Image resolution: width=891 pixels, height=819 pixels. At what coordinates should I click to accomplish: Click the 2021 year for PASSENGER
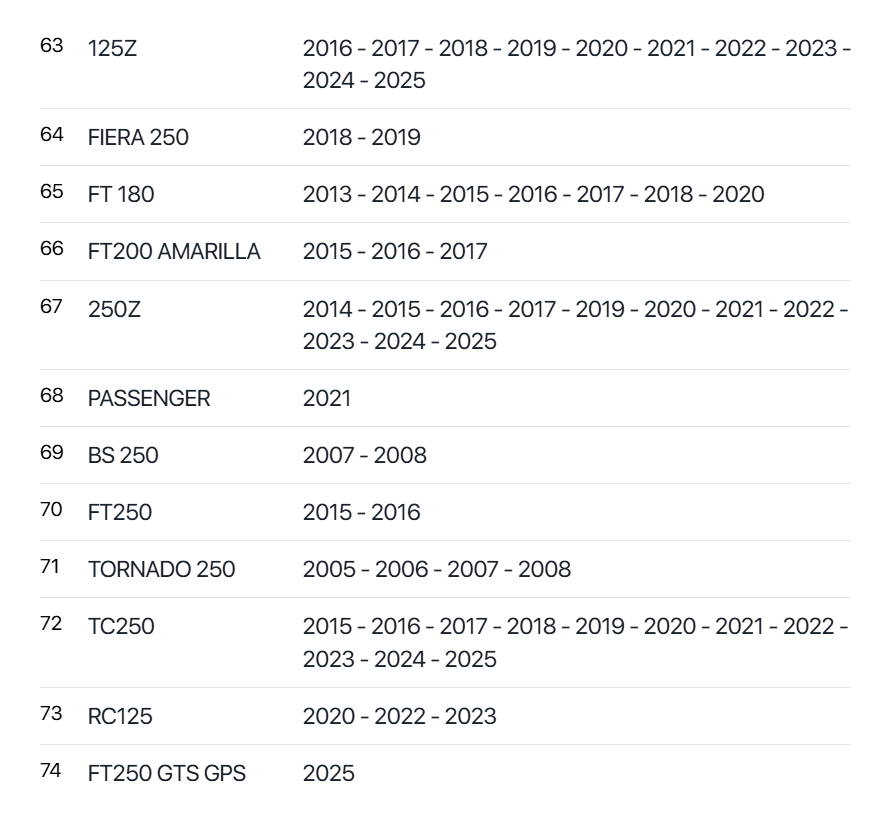[x=327, y=398]
